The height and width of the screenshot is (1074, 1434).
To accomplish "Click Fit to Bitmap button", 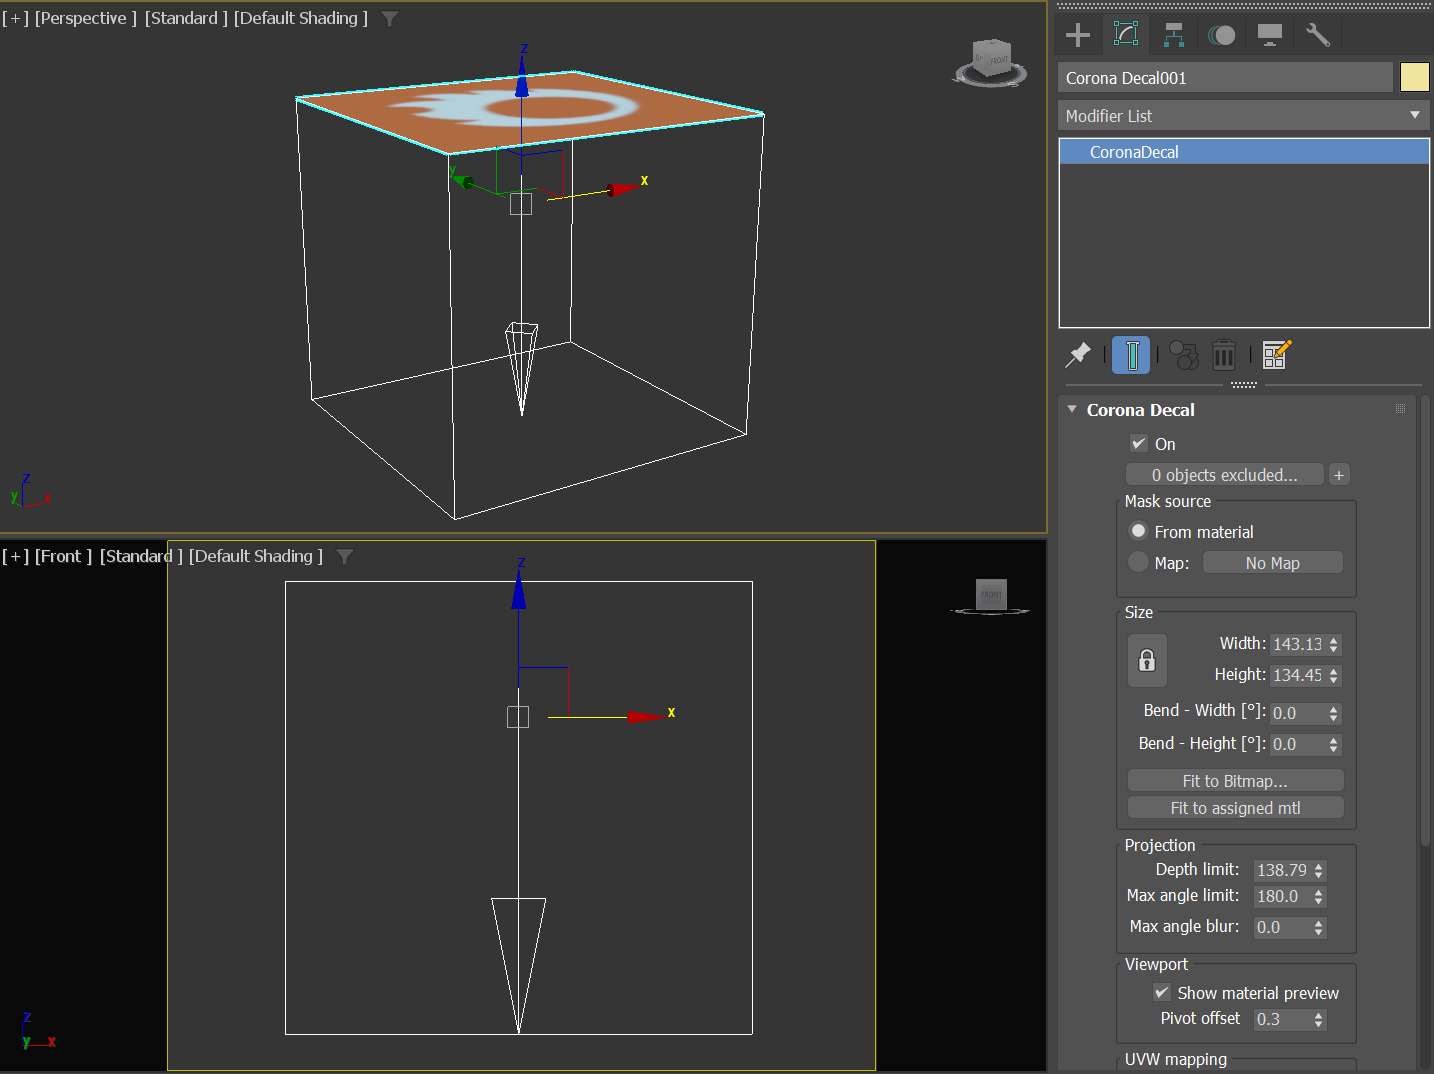I will click(x=1235, y=780).
